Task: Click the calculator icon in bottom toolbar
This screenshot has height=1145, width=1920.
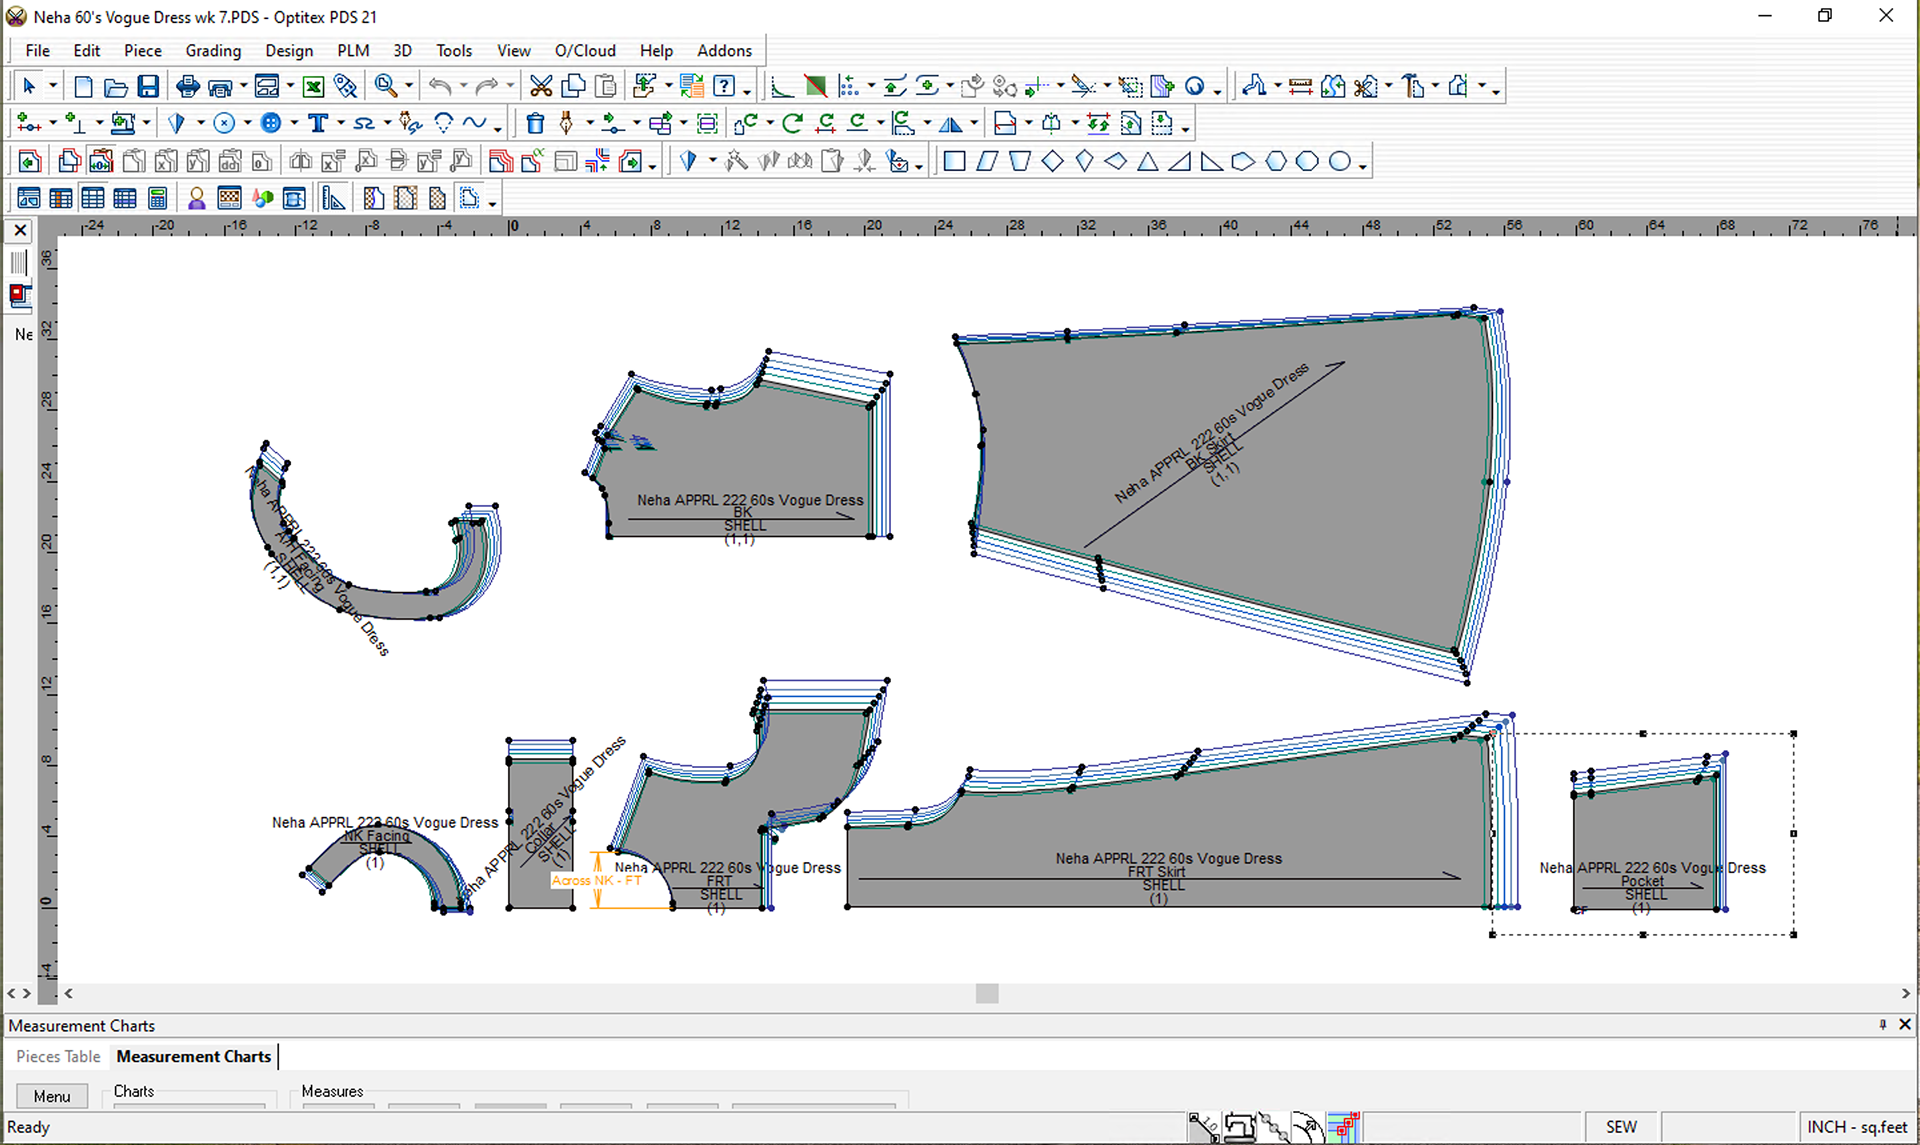Action: pos(157,198)
